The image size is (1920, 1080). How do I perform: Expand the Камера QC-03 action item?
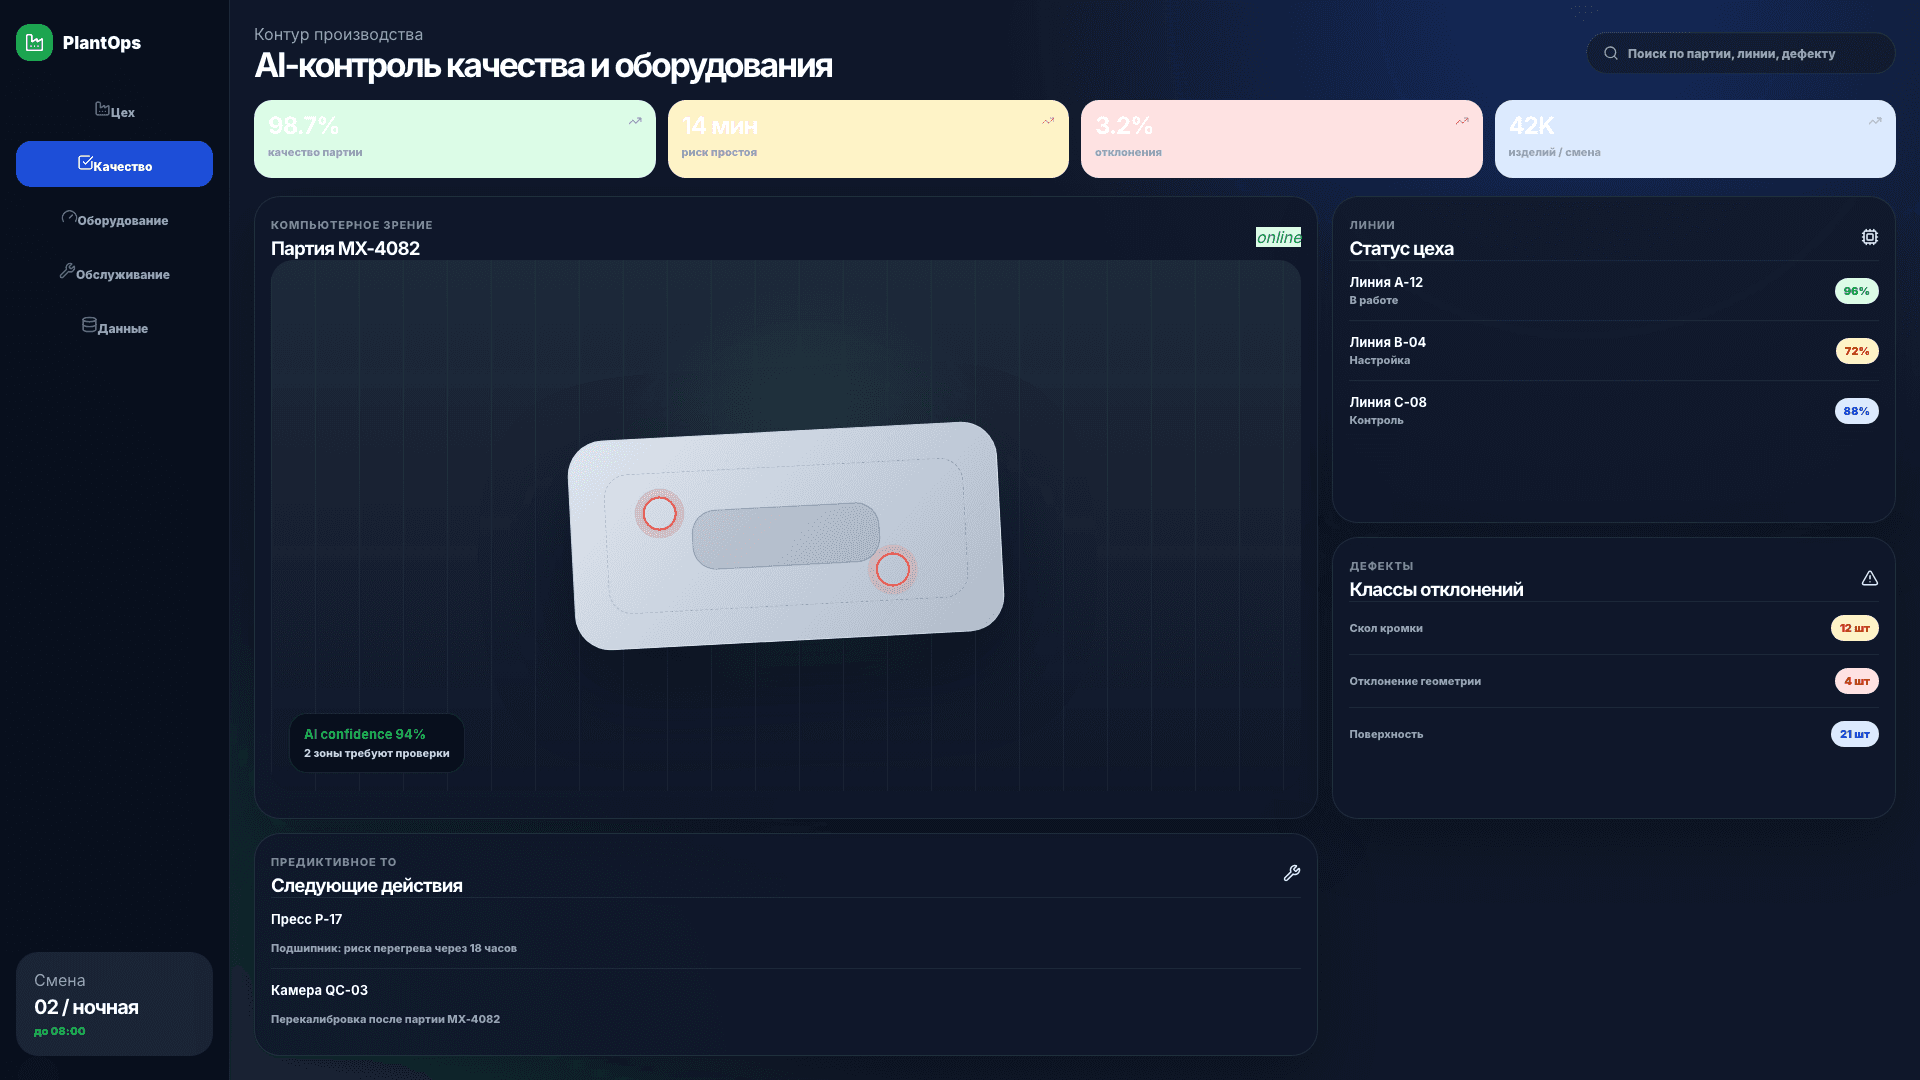pyautogui.click(x=785, y=1003)
